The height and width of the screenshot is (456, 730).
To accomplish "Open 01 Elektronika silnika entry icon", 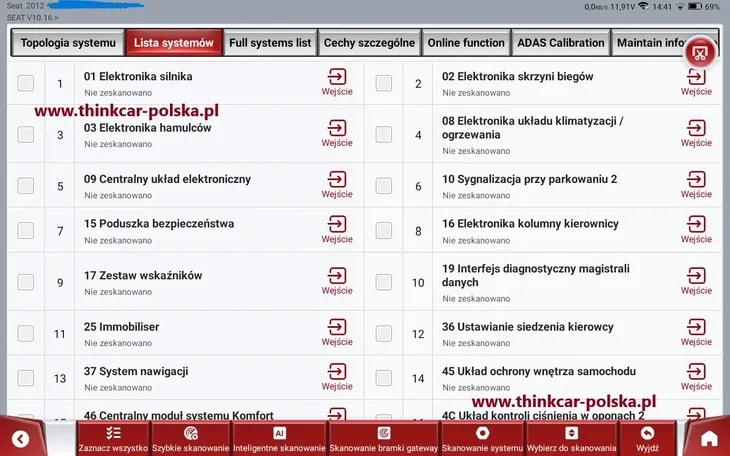I will pyautogui.click(x=337, y=82).
